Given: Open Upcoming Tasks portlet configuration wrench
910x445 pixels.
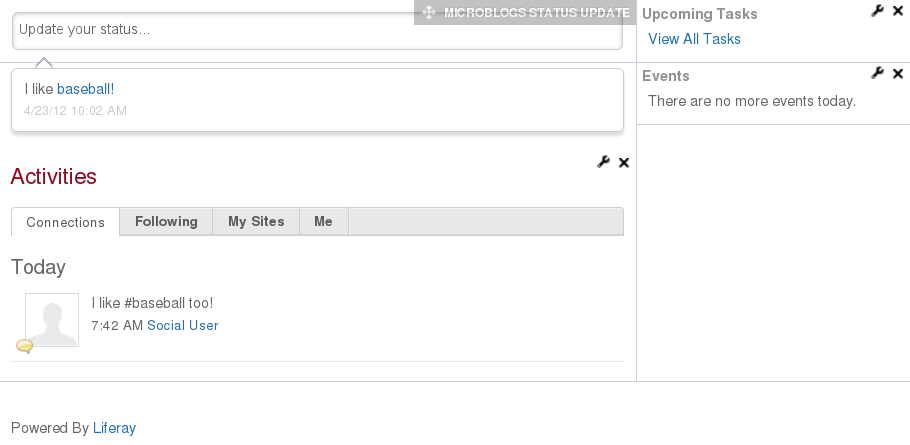Looking at the screenshot, I should [x=878, y=10].
